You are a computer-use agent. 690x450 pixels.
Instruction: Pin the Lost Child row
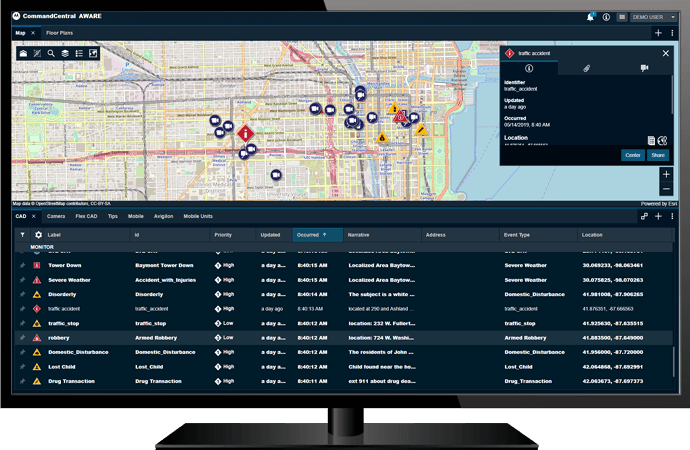22,367
